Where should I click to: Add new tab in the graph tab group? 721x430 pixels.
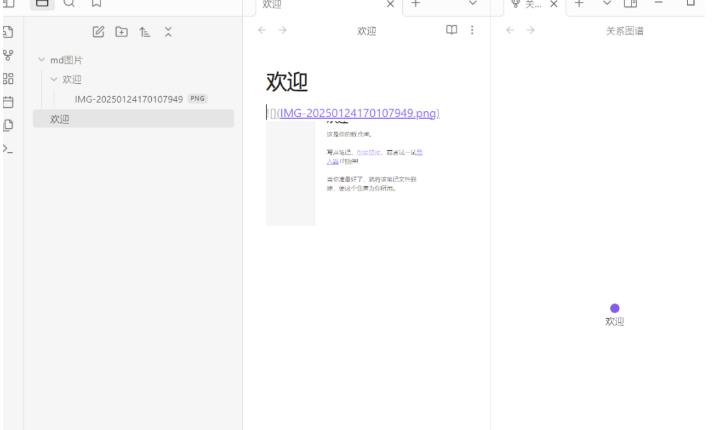(x=579, y=3)
